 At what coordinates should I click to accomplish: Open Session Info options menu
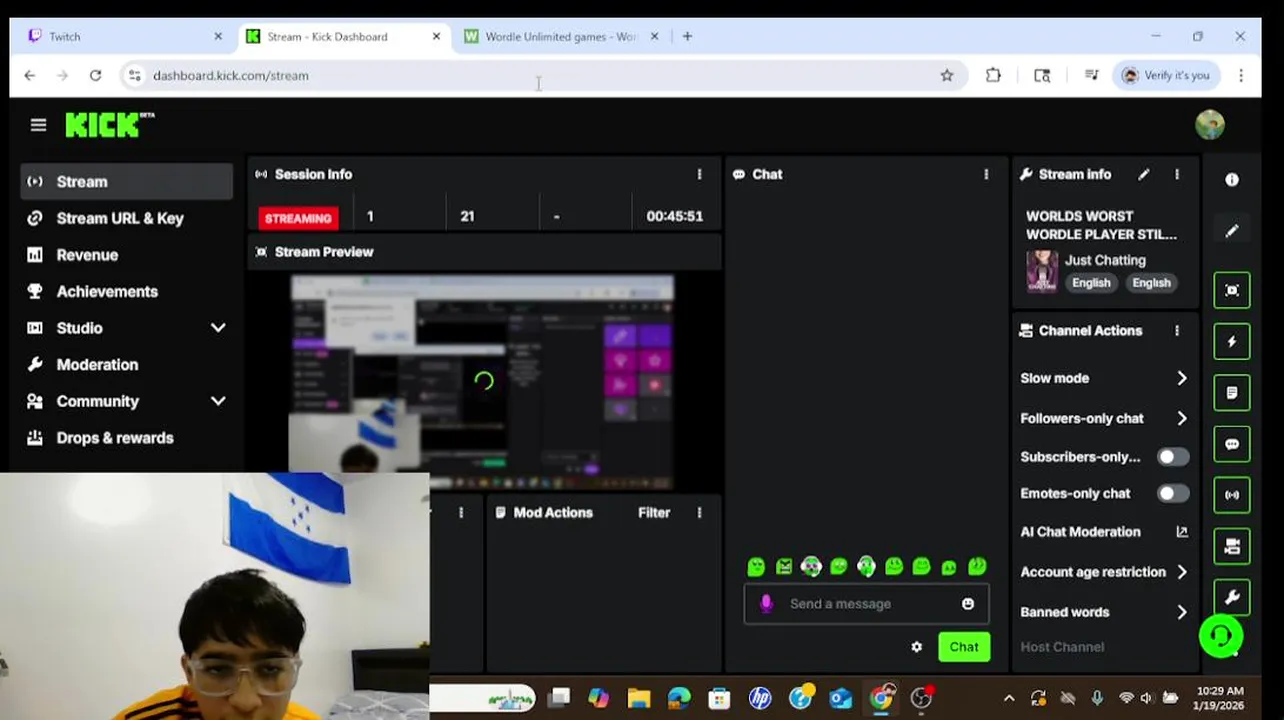(x=699, y=174)
